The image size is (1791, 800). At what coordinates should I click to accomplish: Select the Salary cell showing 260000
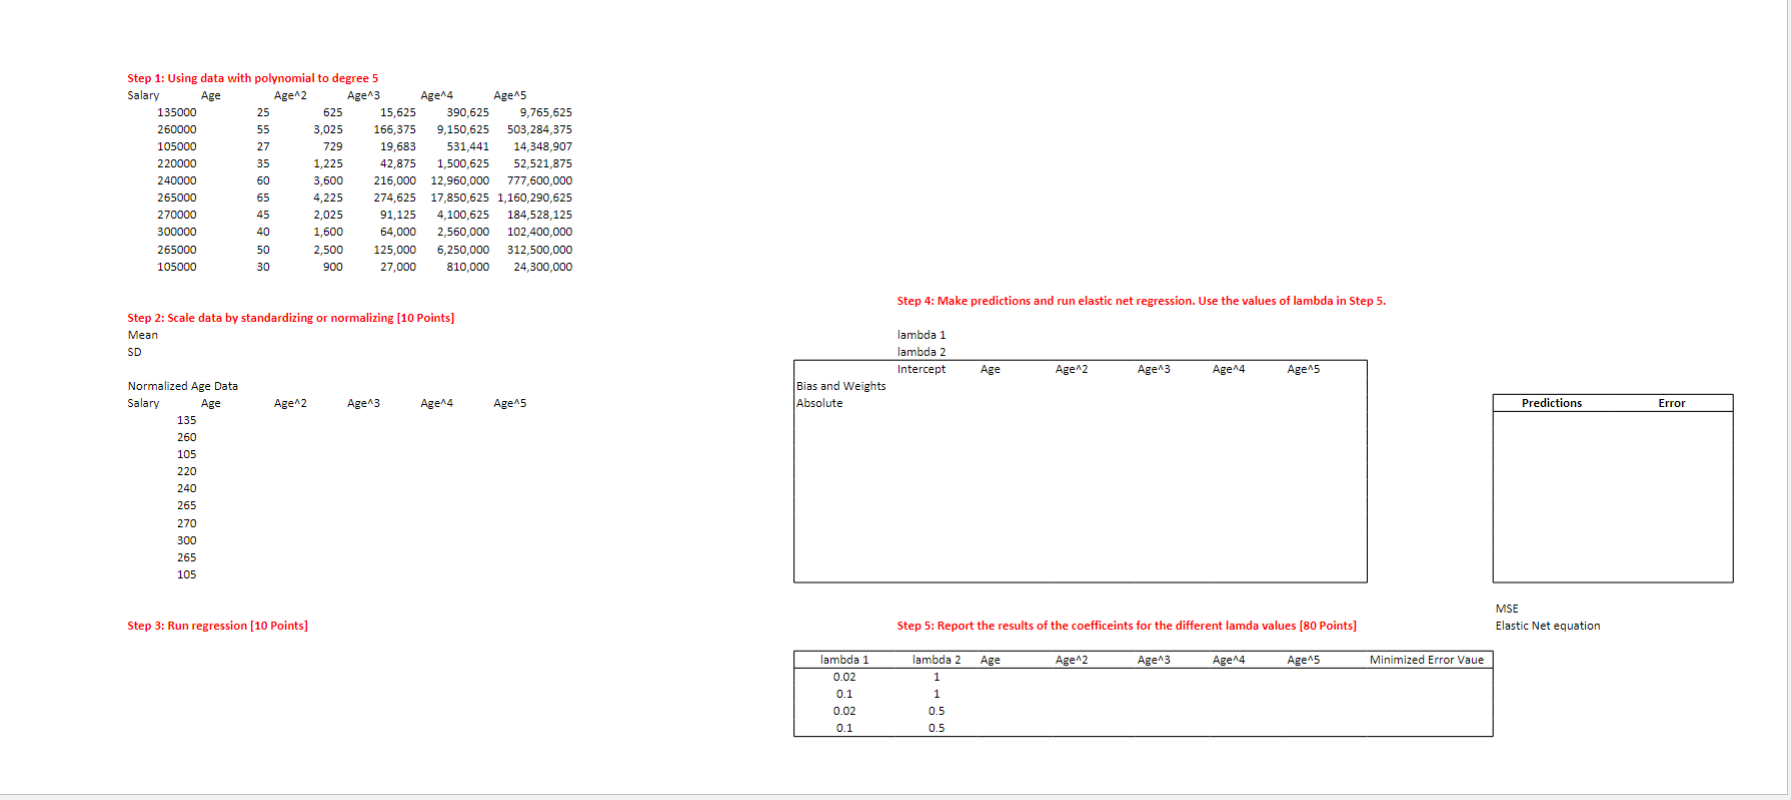click(176, 129)
